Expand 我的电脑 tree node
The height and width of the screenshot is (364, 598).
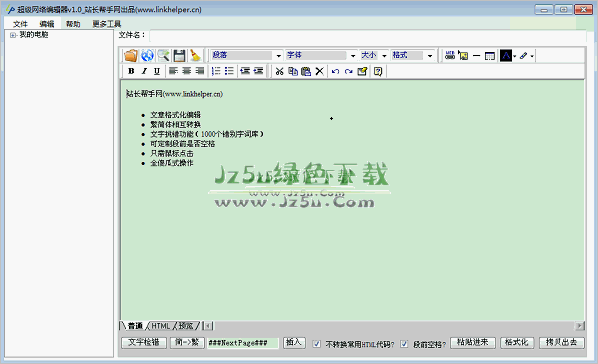[x=13, y=35]
